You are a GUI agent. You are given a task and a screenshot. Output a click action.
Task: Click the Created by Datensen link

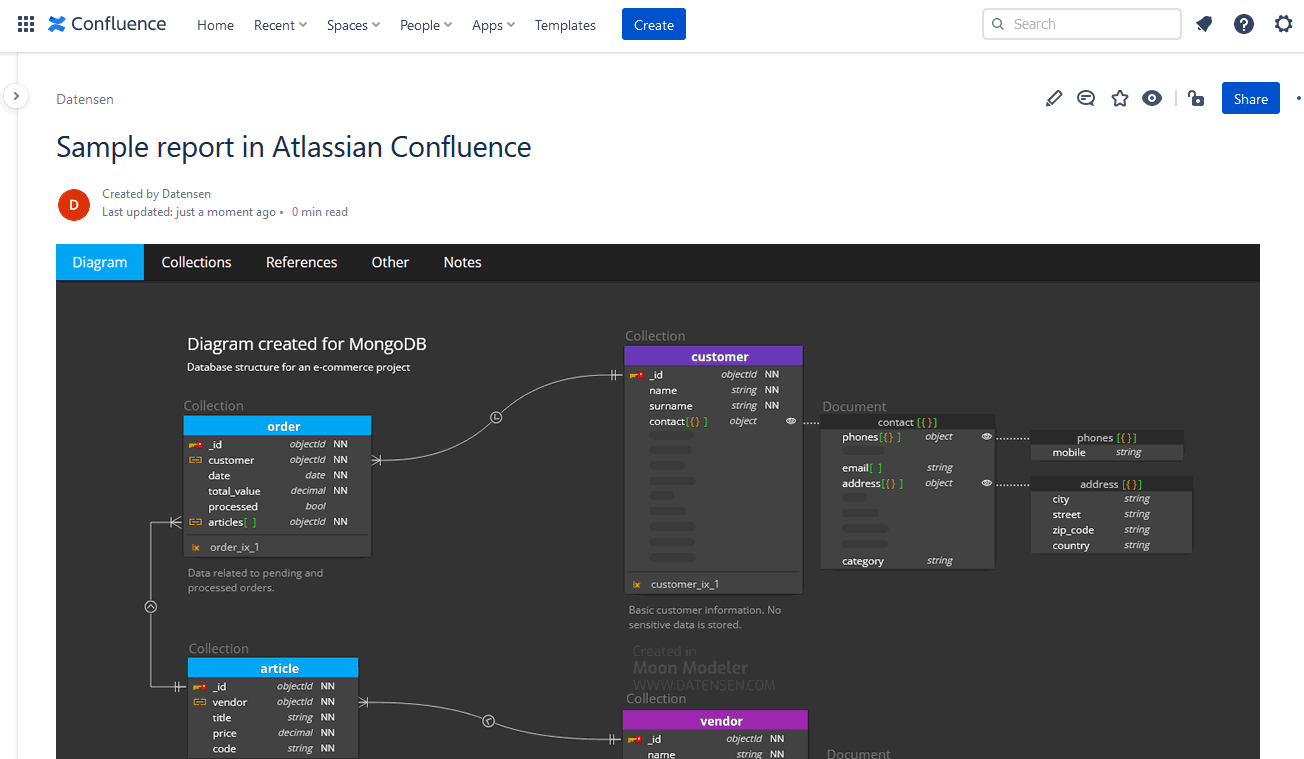(x=156, y=194)
